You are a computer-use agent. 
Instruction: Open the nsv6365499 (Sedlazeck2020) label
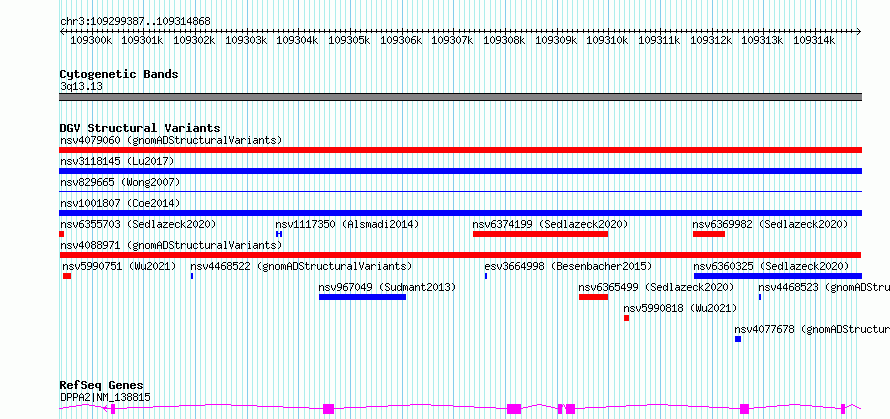[656, 287]
